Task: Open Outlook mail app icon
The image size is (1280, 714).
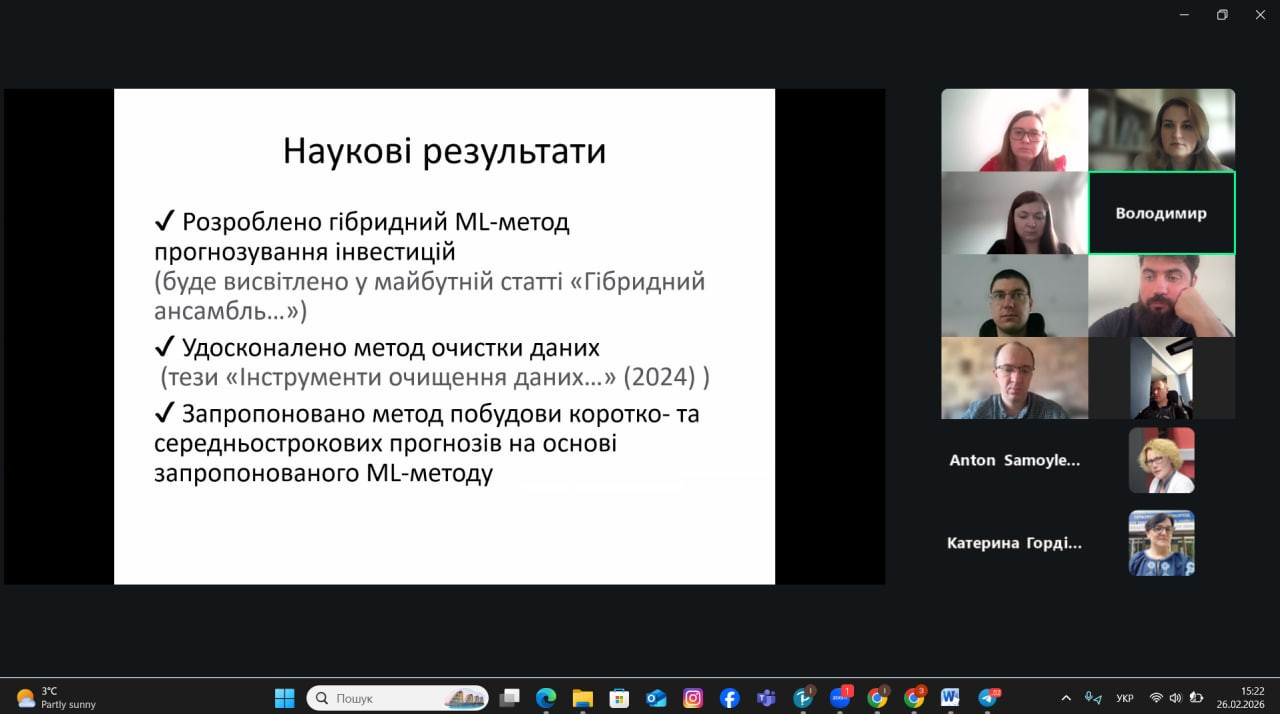Action: pos(656,698)
